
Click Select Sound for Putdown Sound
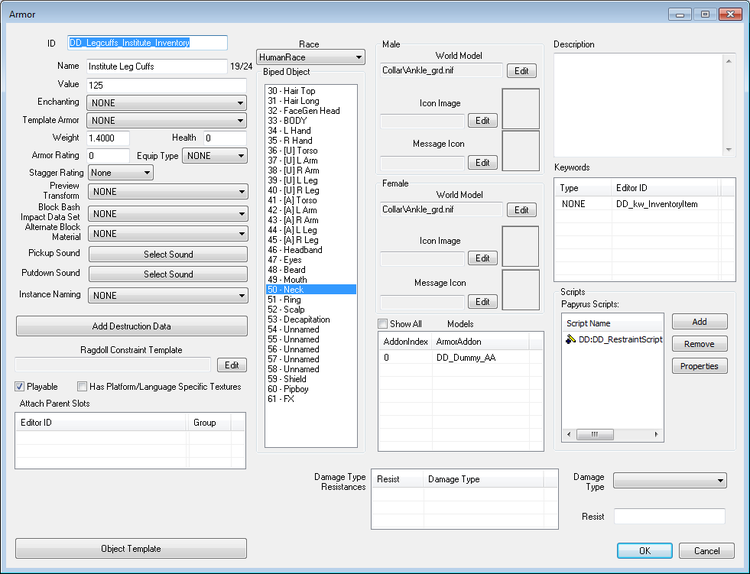pos(168,274)
